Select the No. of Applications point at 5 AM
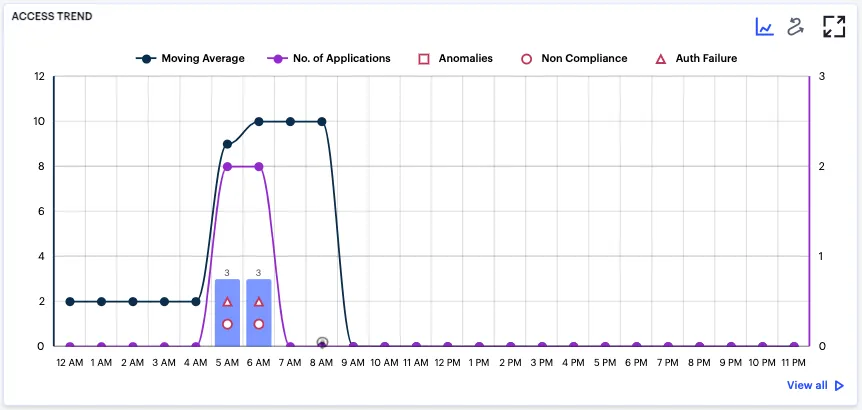Viewport: 862px width, 410px height. [x=227, y=167]
